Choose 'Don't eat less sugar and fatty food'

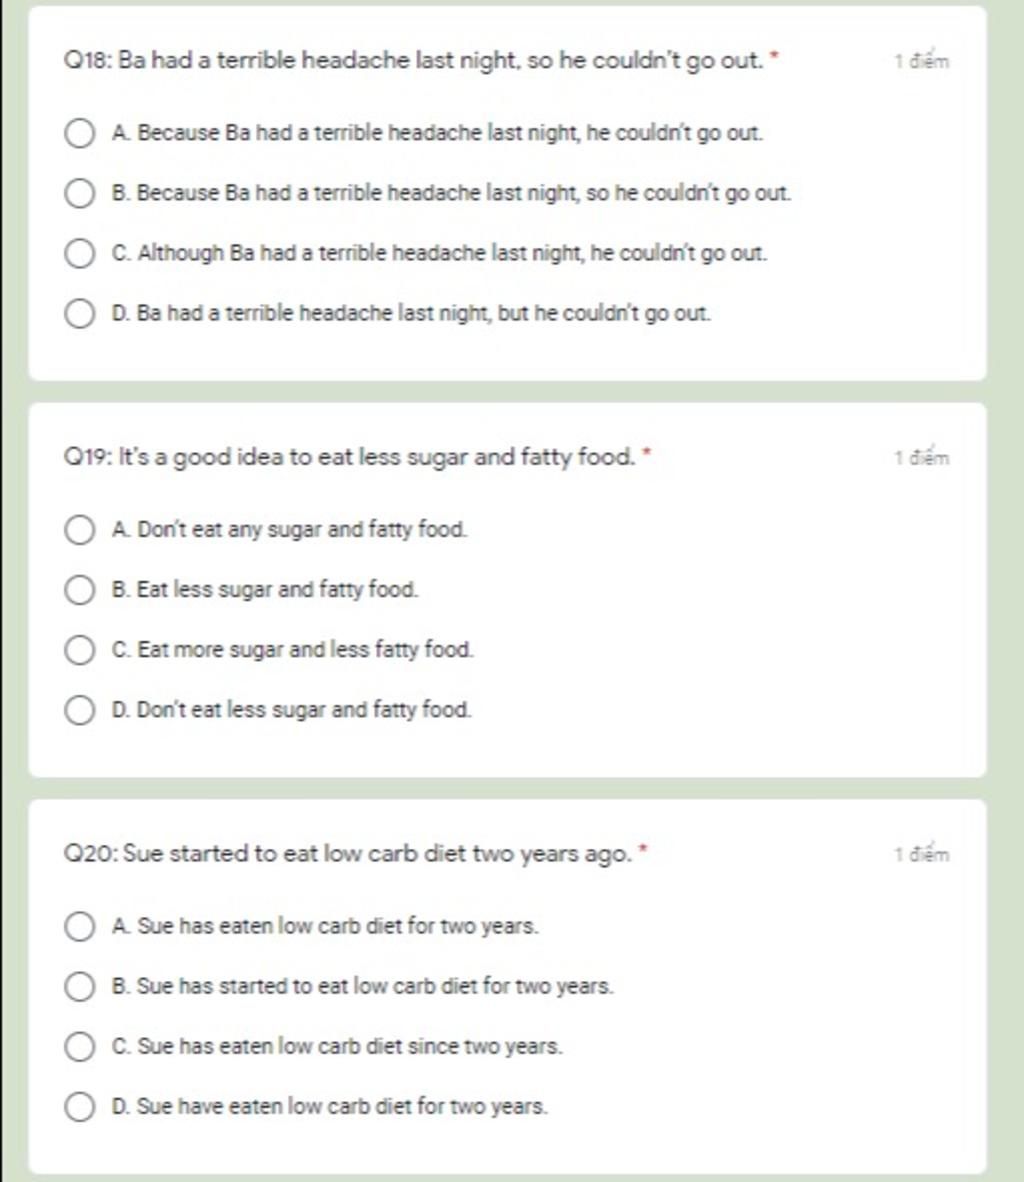[x=79, y=710]
